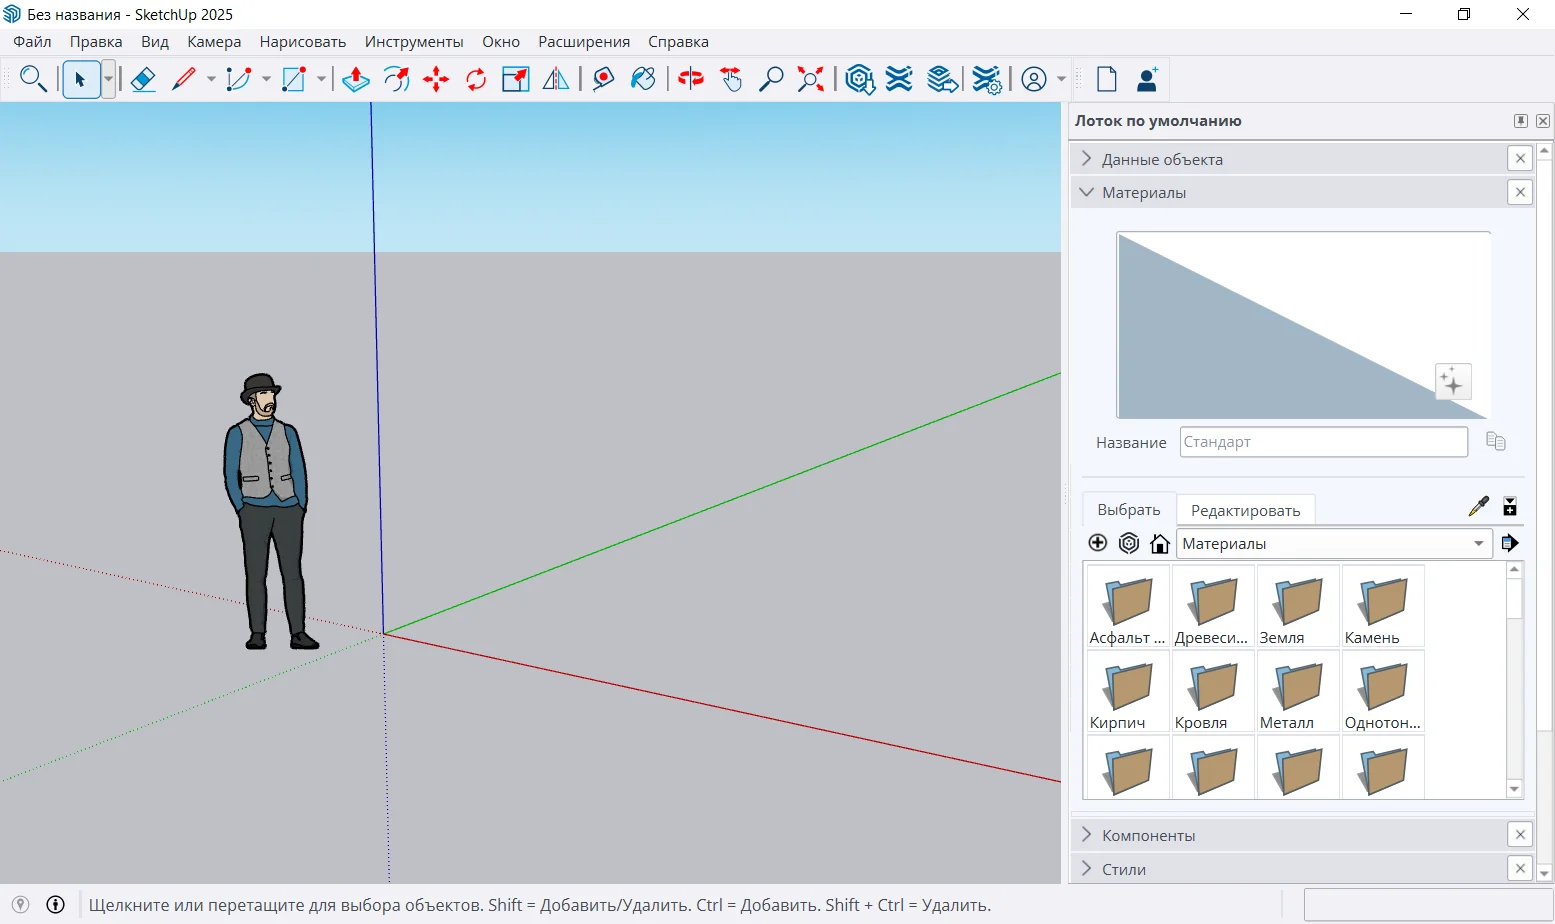Open the account profile dropdown arrow
This screenshot has width=1555, height=924.
point(1062,79)
